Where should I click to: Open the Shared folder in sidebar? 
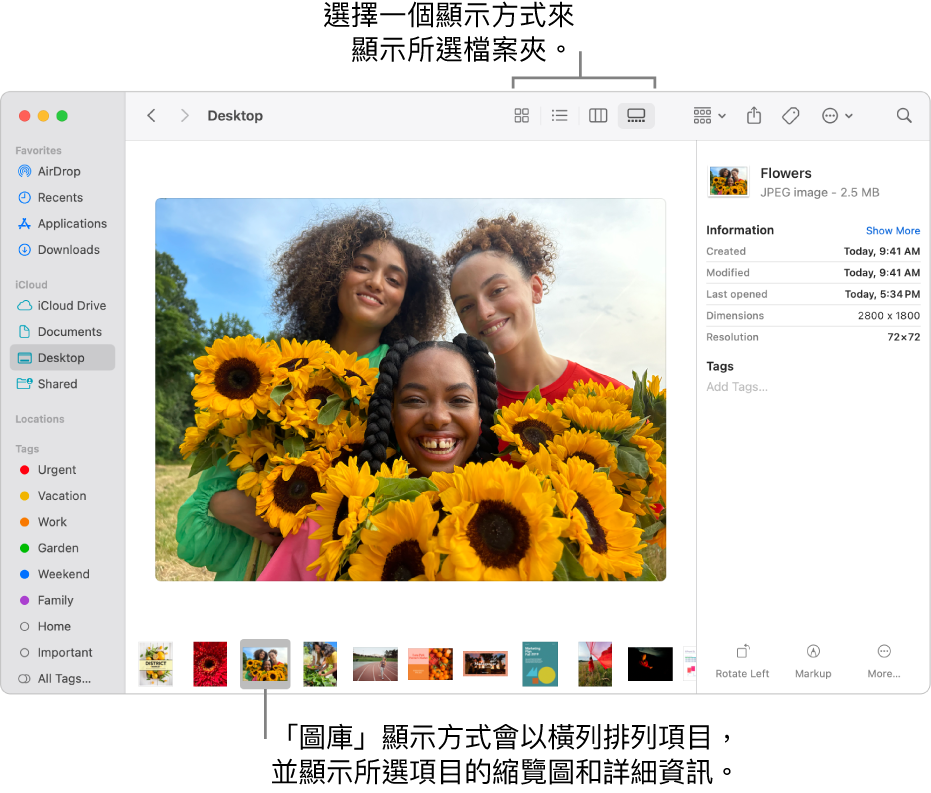pyautogui.click(x=62, y=384)
